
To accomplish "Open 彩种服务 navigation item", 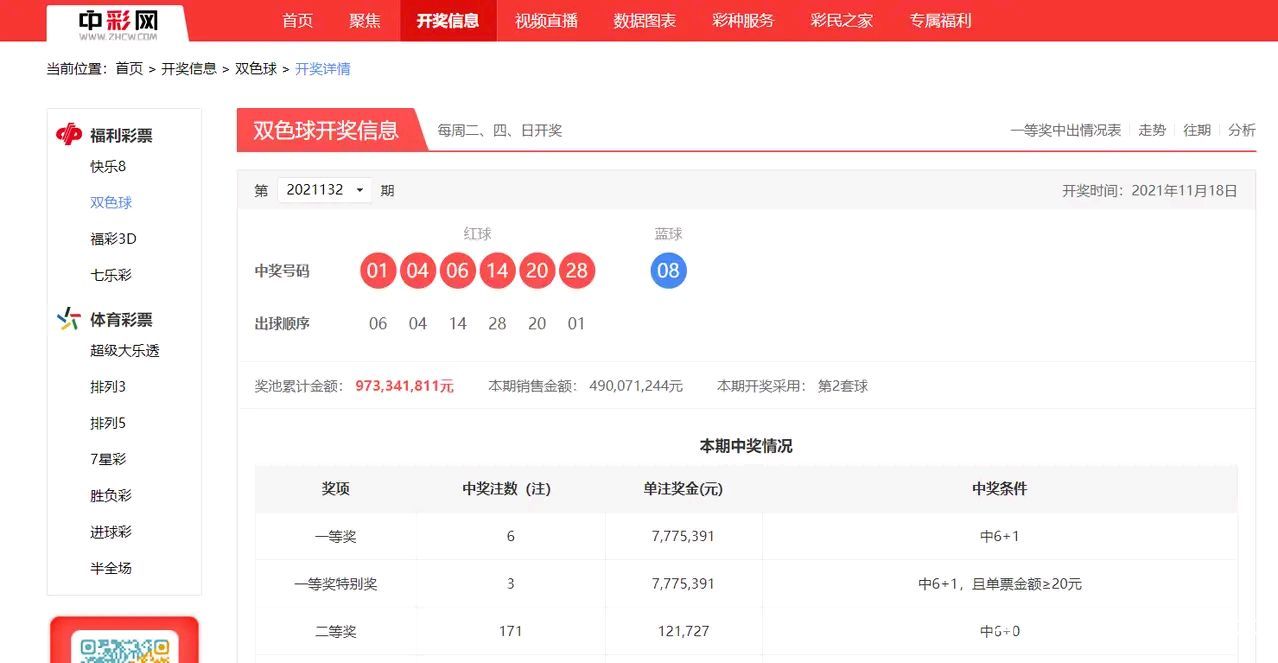I will point(743,20).
